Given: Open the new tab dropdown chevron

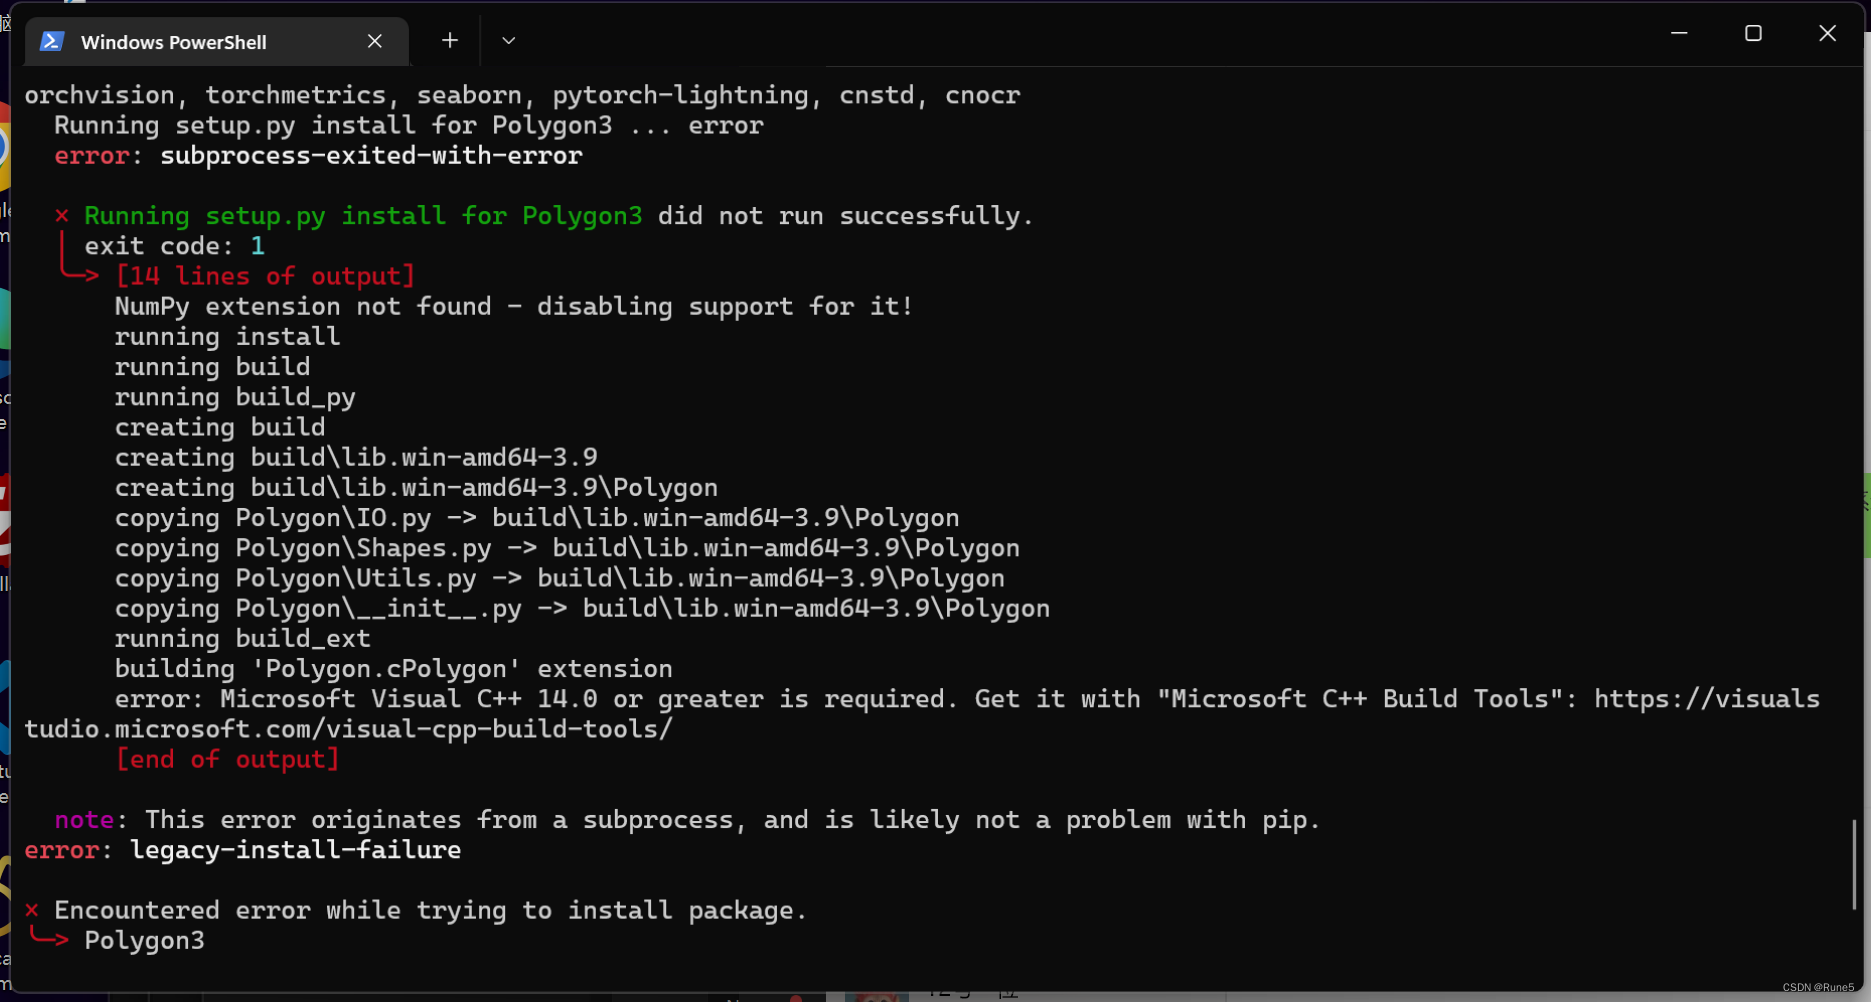Looking at the screenshot, I should coord(508,40).
